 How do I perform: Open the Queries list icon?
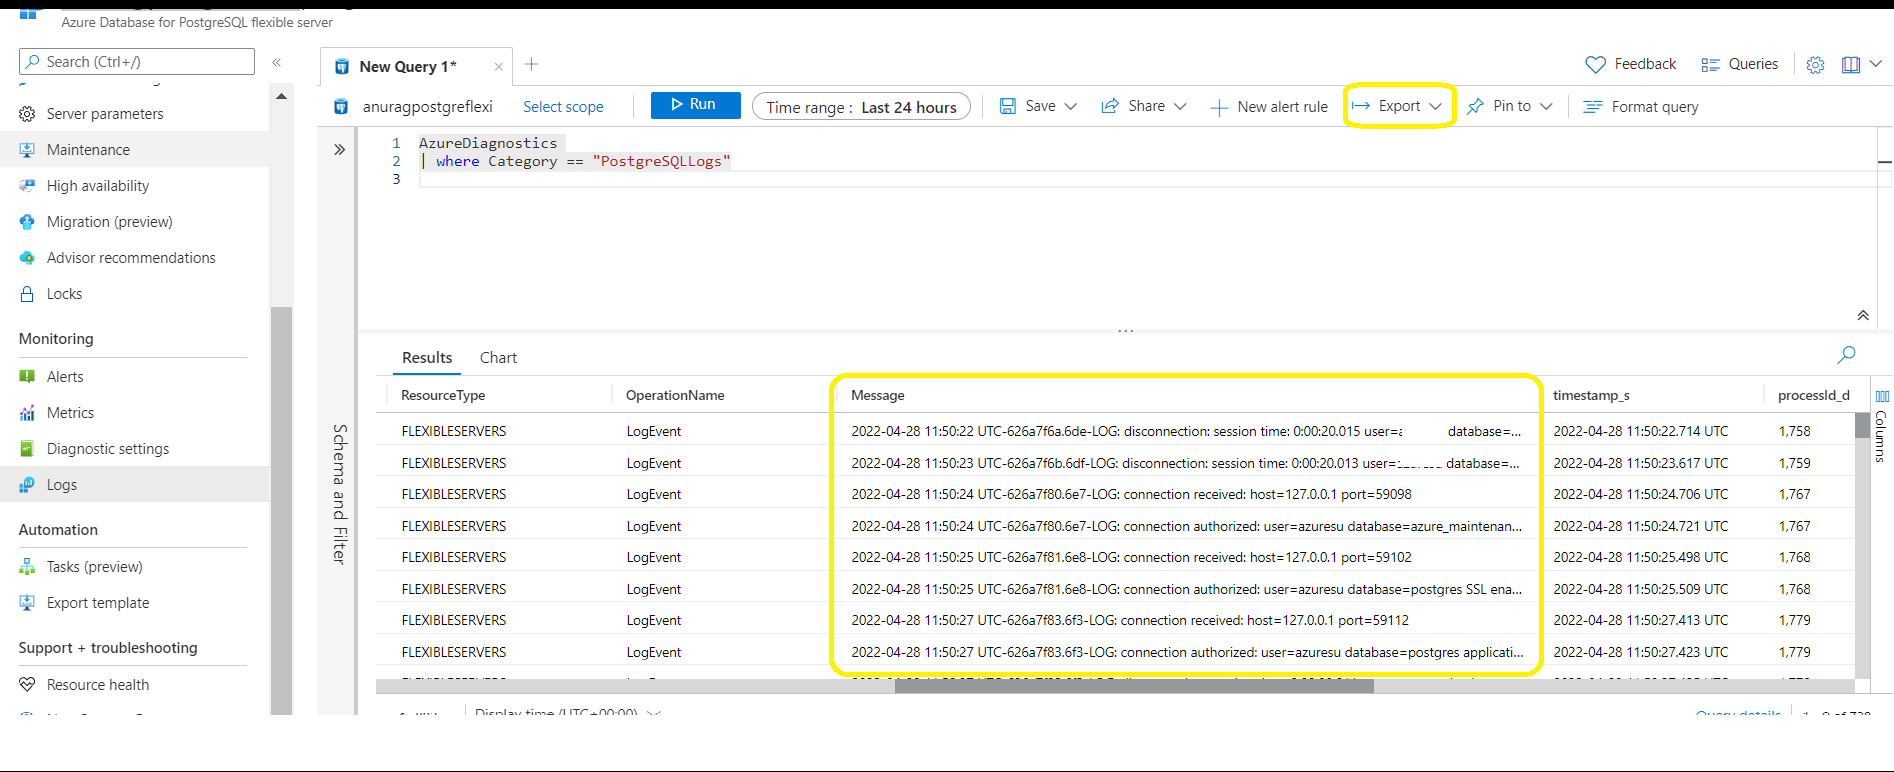tap(1710, 65)
